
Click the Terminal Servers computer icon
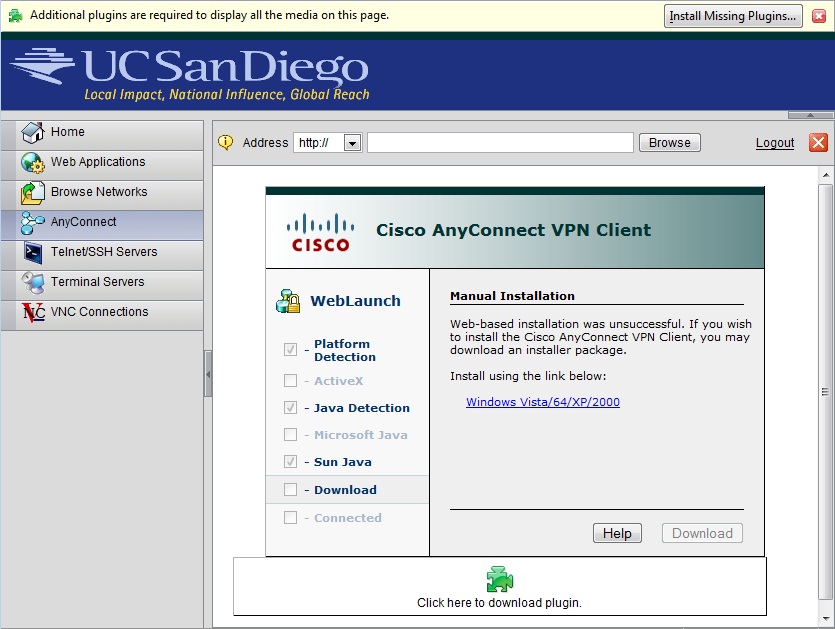(x=32, y=283)
